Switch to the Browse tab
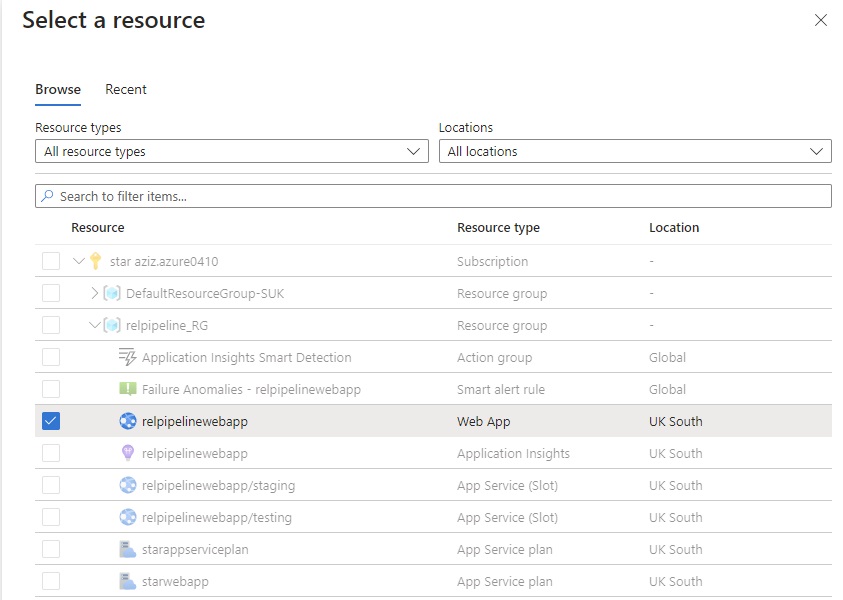Screen dimensions: 843x600 coord(58,89)
